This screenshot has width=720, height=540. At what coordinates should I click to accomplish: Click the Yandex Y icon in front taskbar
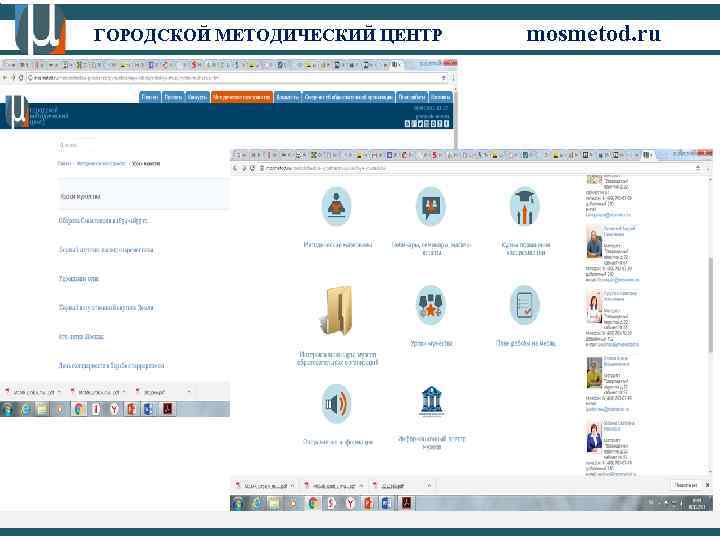tap(350, 503)
